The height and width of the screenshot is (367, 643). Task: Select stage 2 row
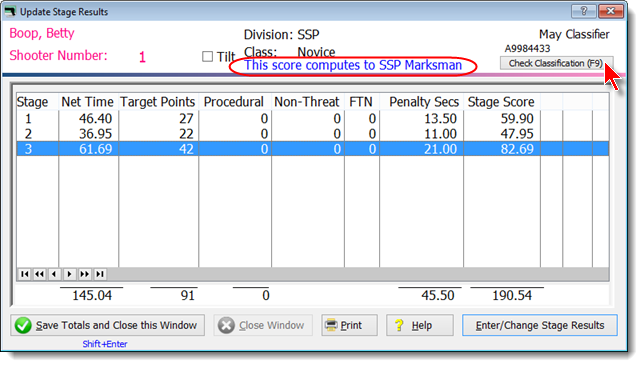click(312, 134)
